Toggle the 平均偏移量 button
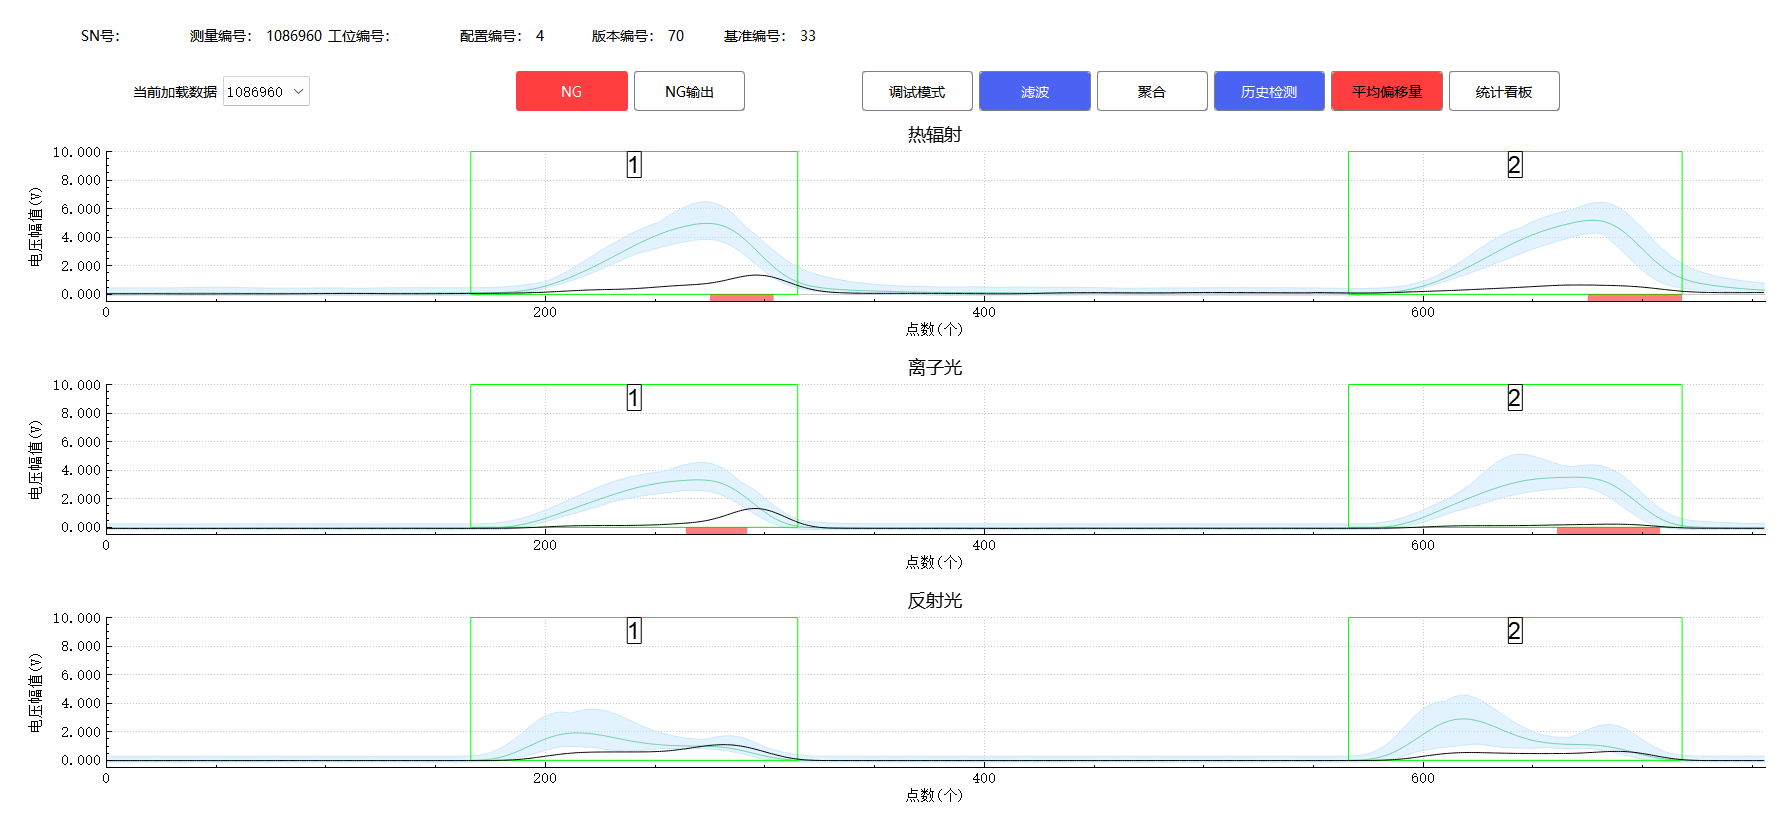 pos(1387,91)
